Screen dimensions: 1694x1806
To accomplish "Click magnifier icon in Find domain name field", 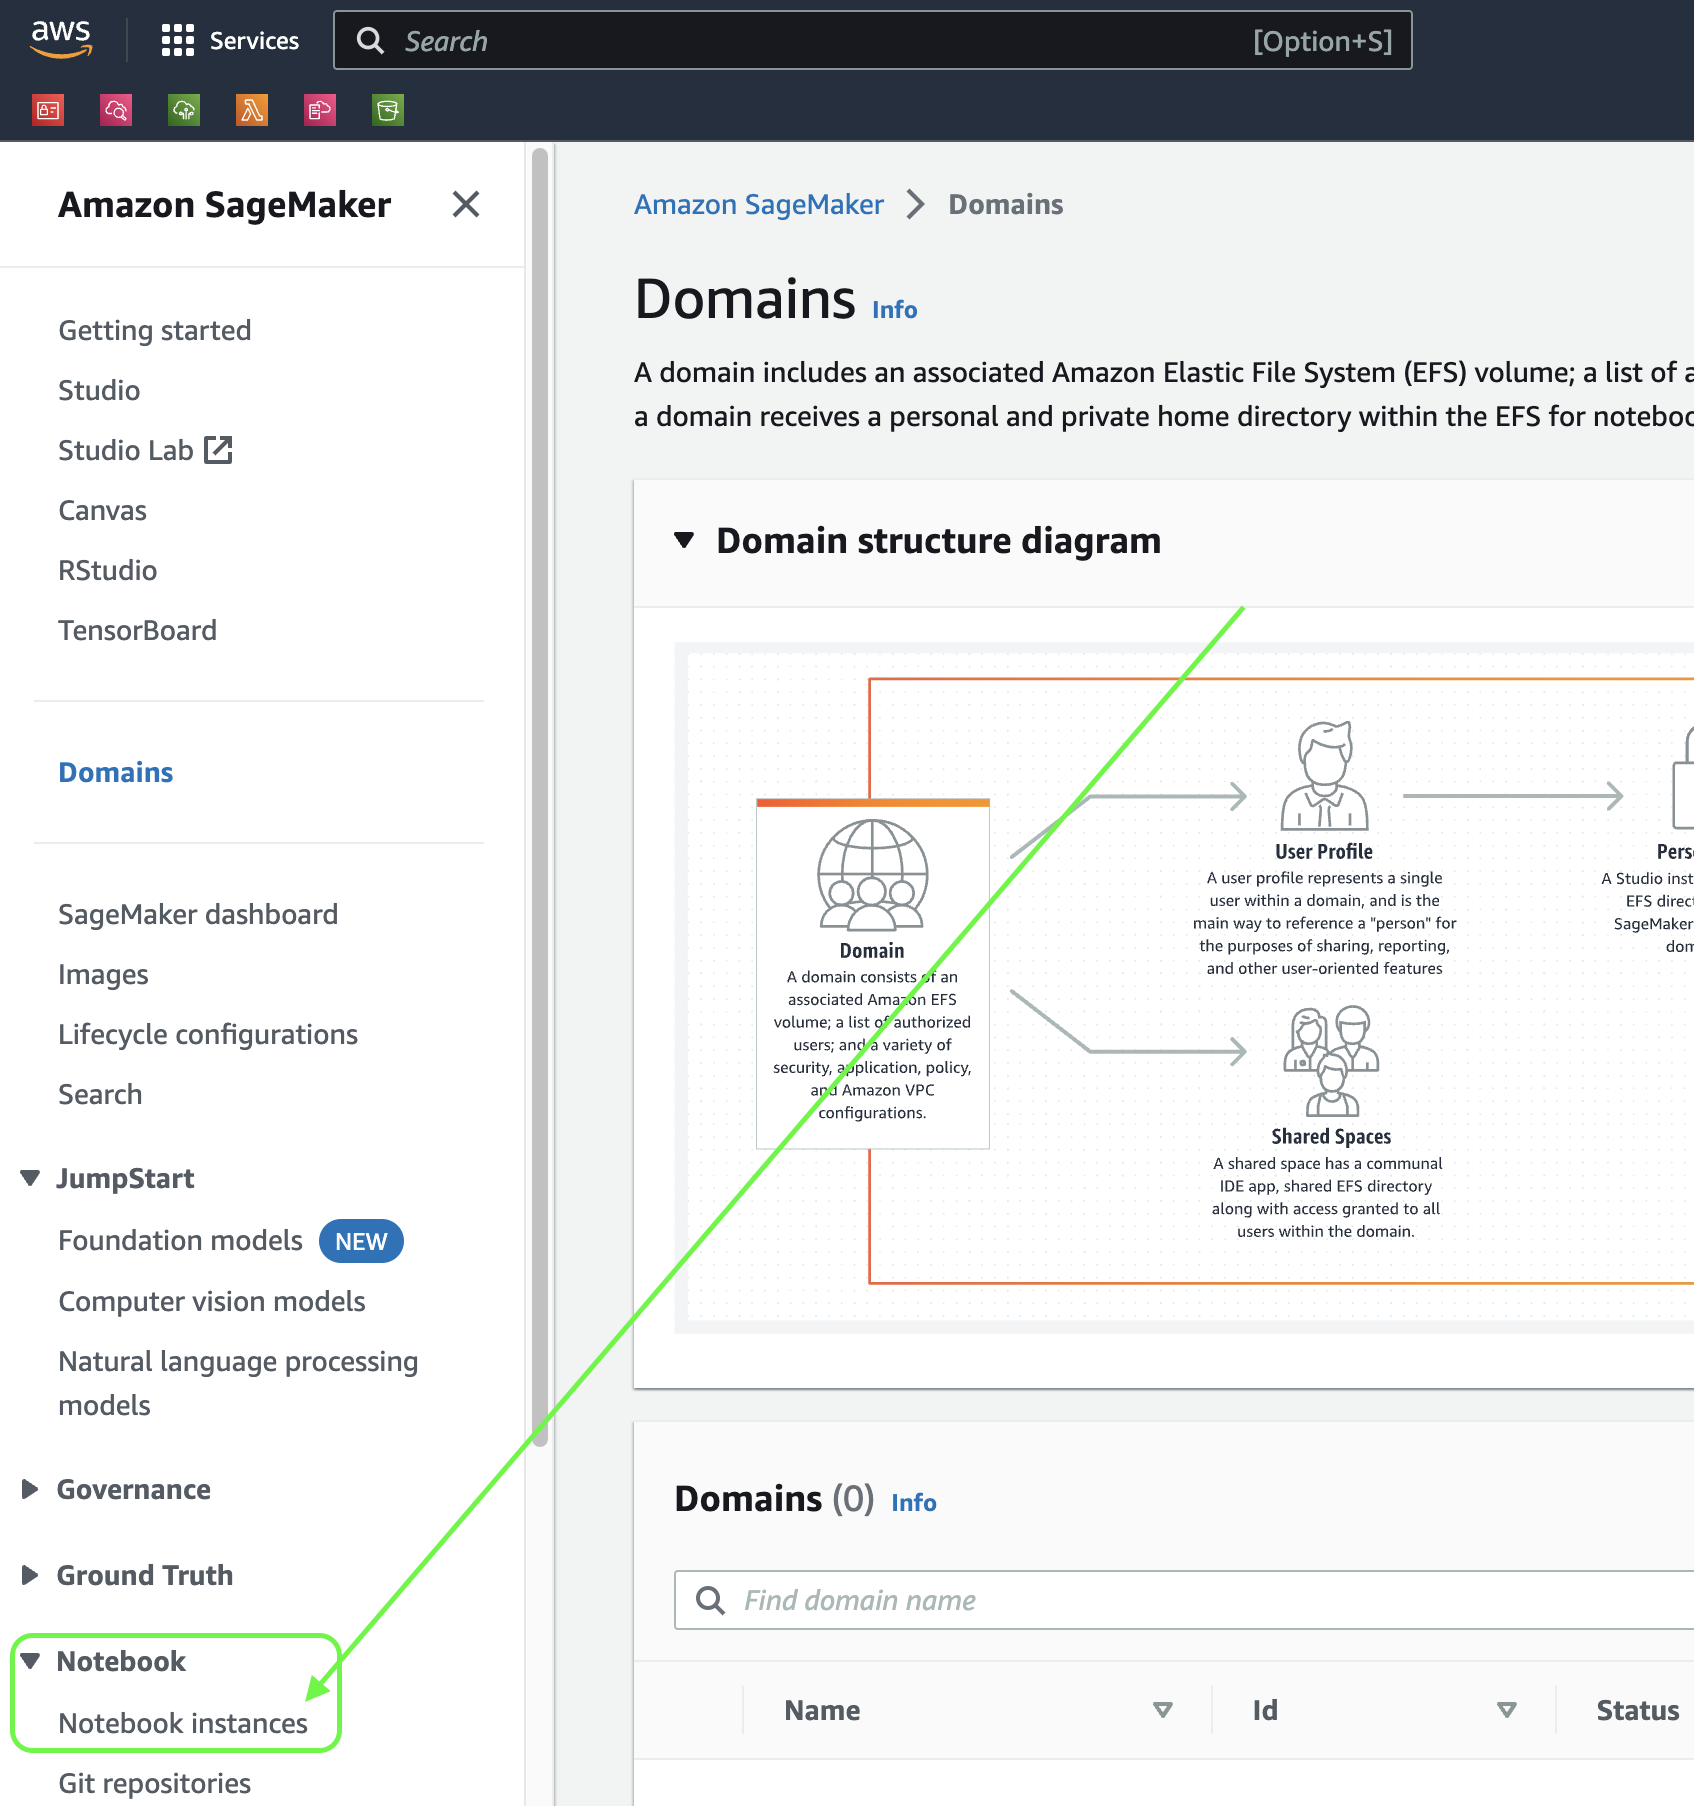I will pyautogui.click(x=711, y=1600).
